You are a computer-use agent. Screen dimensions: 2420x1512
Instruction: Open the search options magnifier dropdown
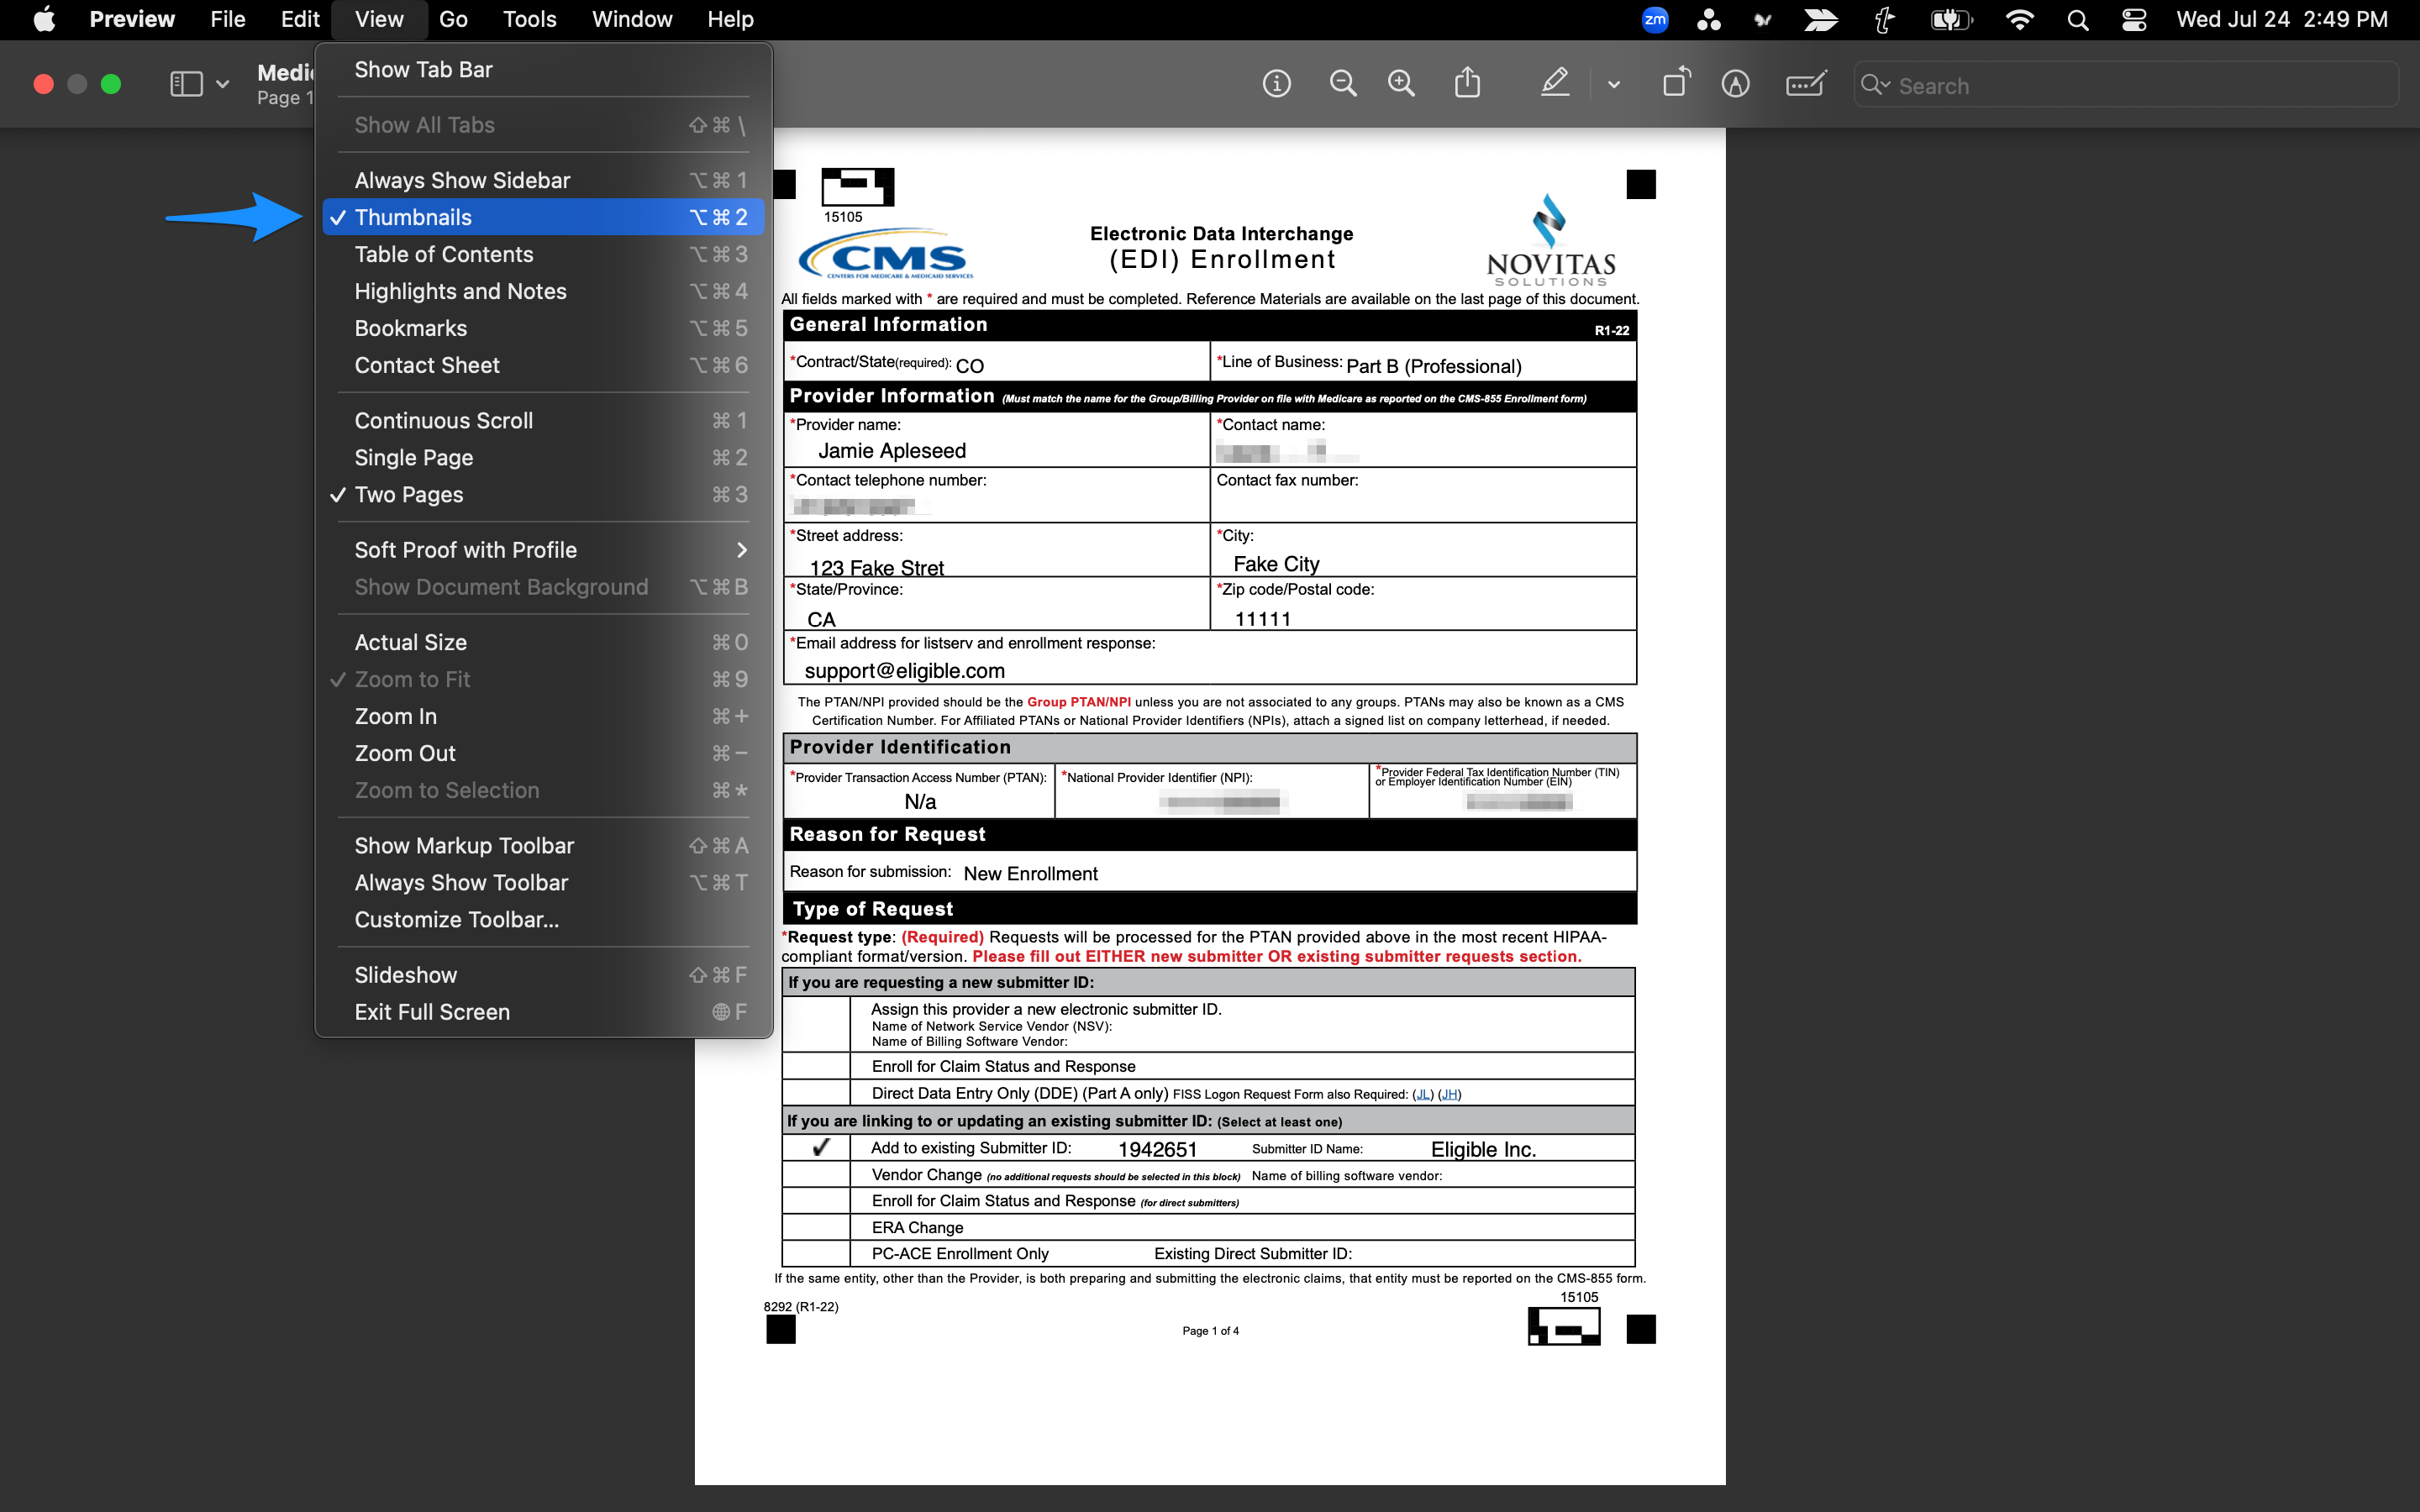click(1874, 85)
